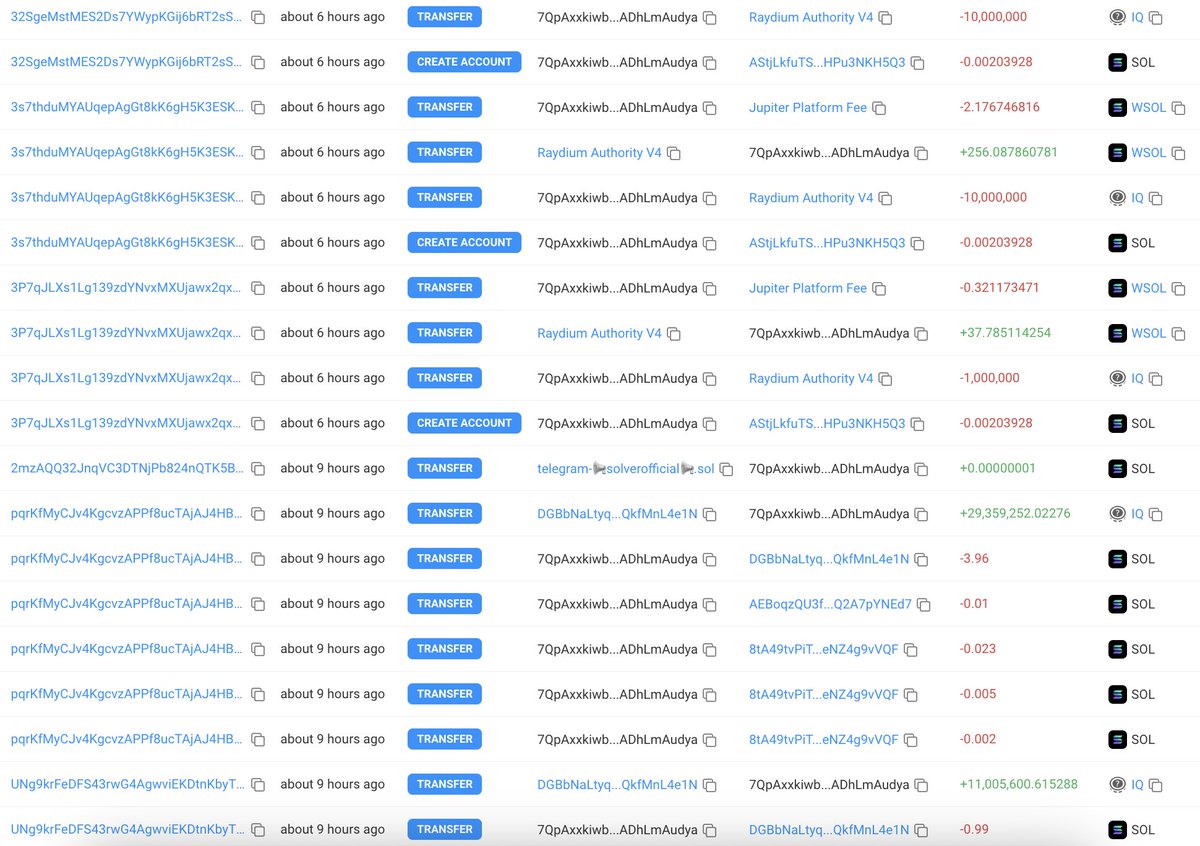The image size is (1200, 846).
Task: Copy IQ token address in +11,005,600.615288 row
Action: pos(1156,786)
